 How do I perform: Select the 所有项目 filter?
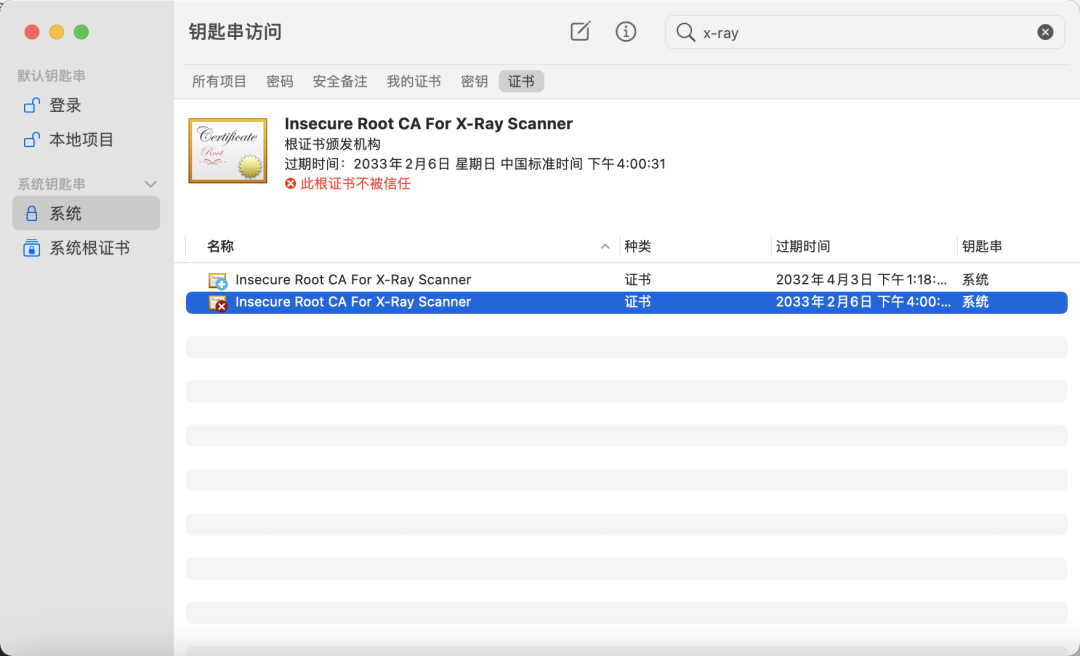[219, 81]
